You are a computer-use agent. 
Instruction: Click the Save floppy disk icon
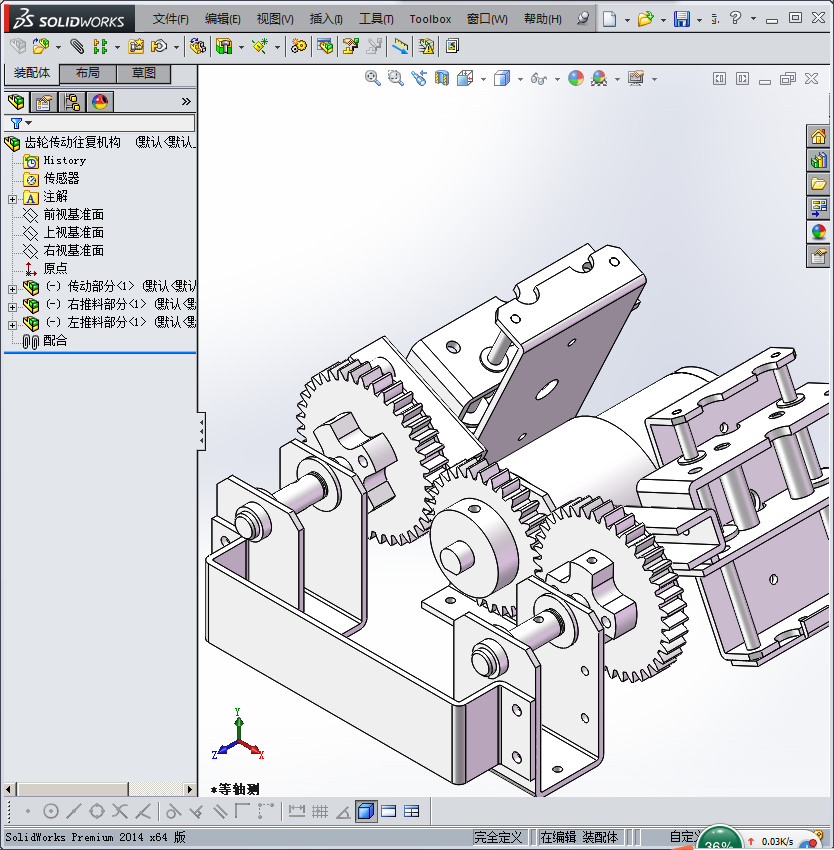tap(682, 19)
